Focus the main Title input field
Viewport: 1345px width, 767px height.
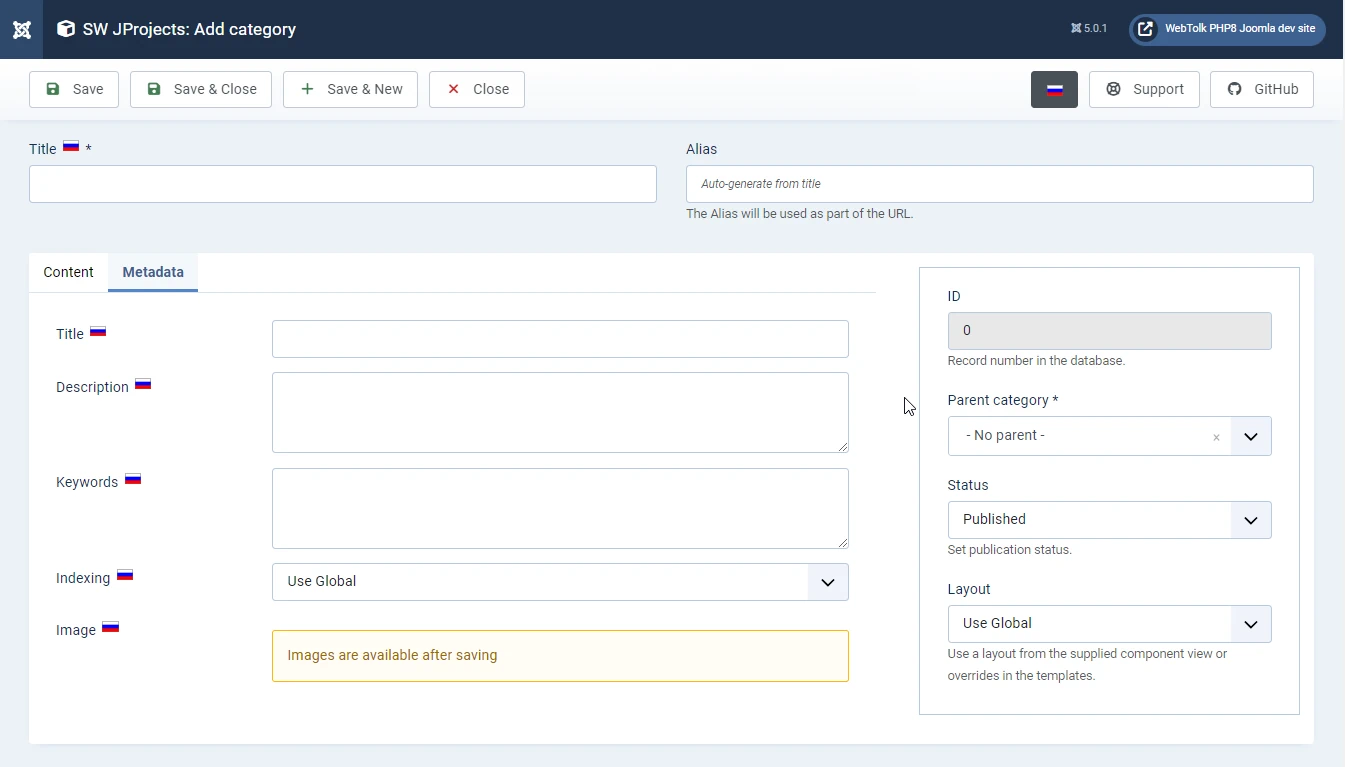[x=343, y=184]
